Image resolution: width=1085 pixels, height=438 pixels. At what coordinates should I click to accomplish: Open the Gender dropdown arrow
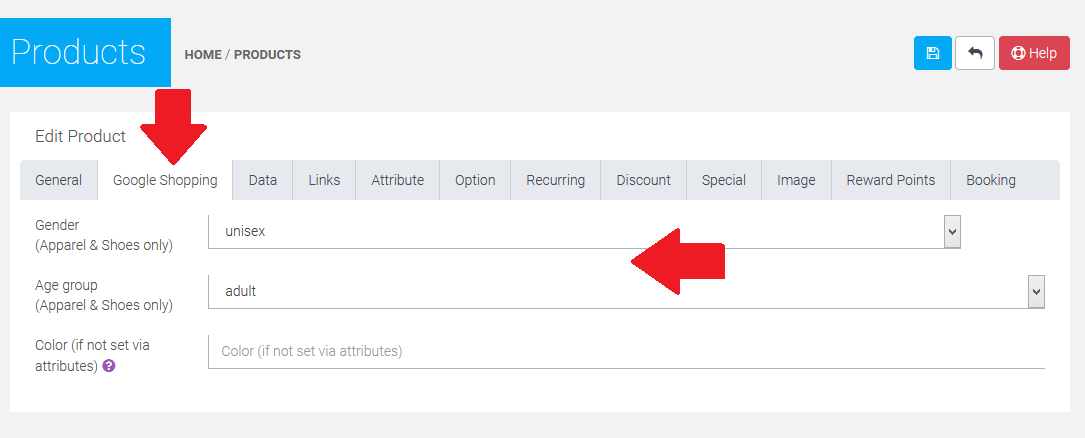(952, 232)
